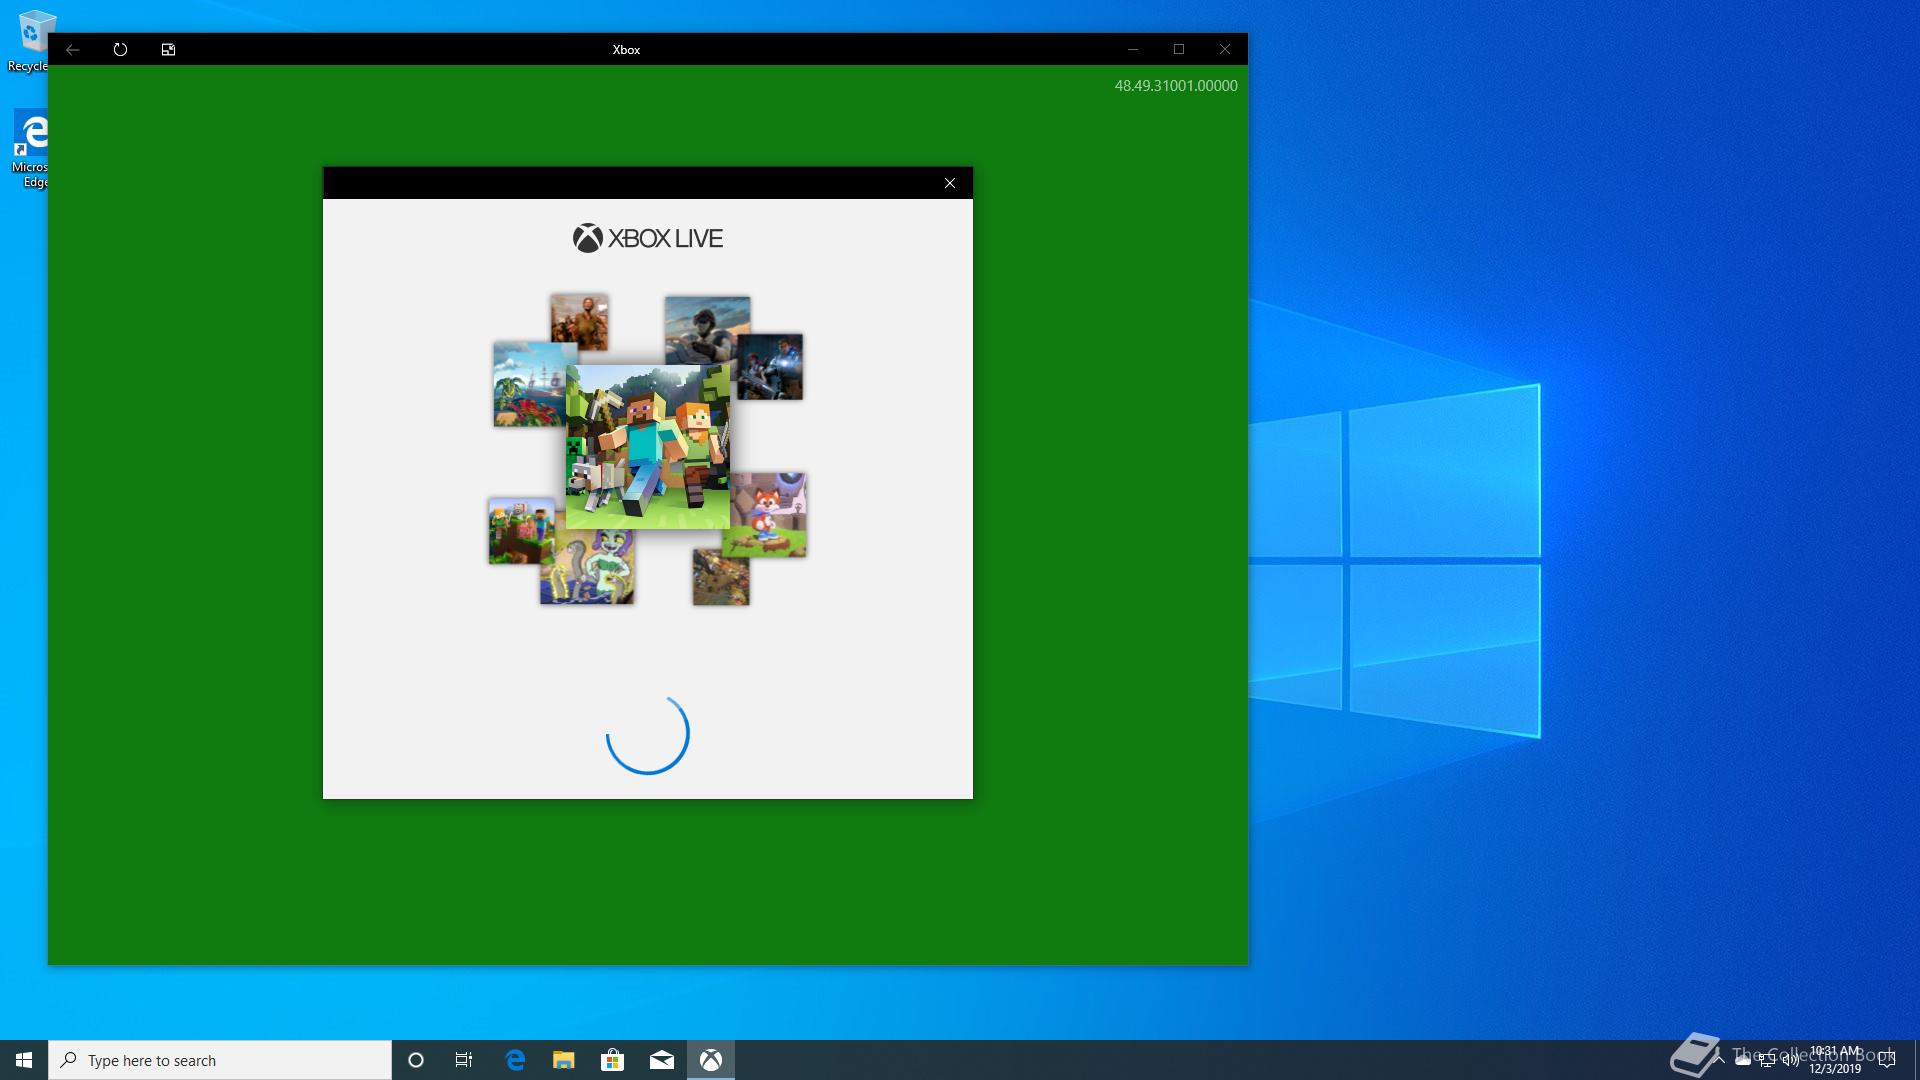The height and width of the screenshot is (1080, 1920).
Task: Click the Xbox Live logo
Action: tap(647, 238)
